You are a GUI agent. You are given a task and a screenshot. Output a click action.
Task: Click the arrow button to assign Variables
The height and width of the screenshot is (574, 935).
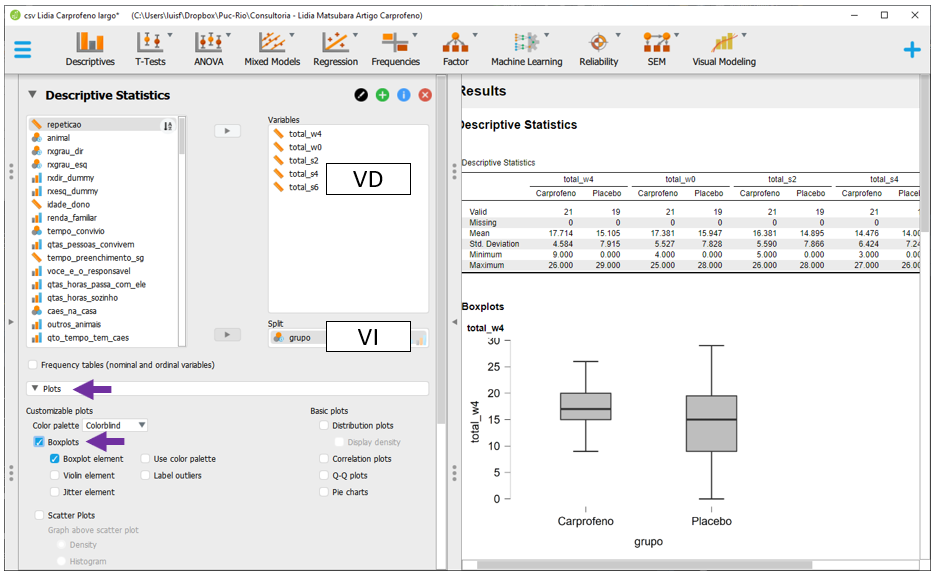tap(227, 131)
